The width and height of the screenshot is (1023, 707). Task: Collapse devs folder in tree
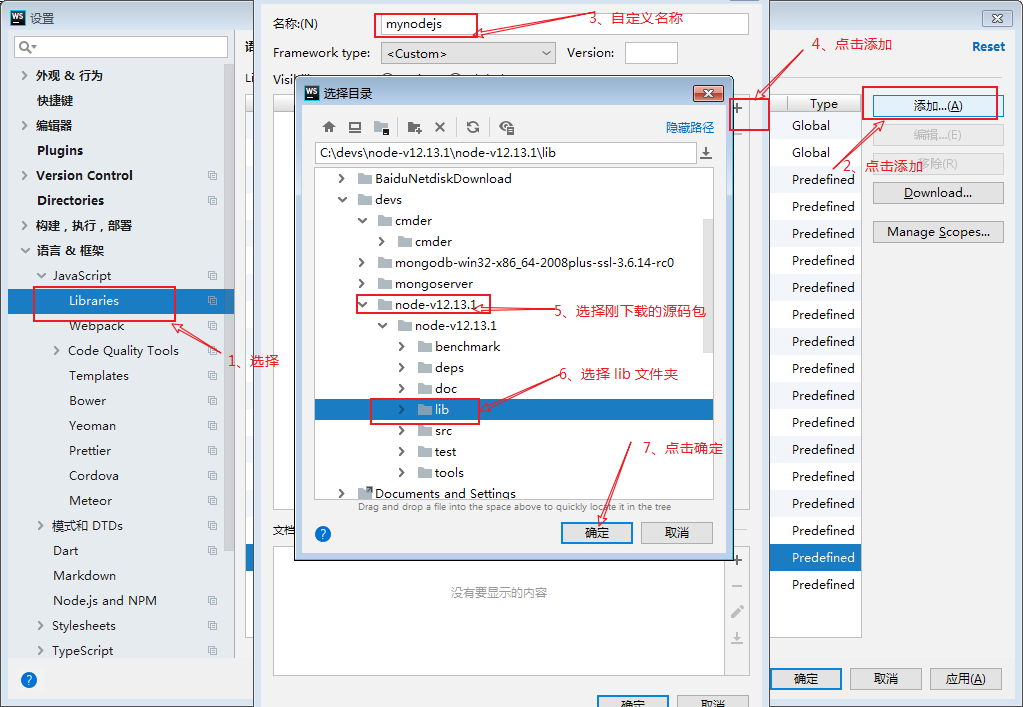(343, 200)
